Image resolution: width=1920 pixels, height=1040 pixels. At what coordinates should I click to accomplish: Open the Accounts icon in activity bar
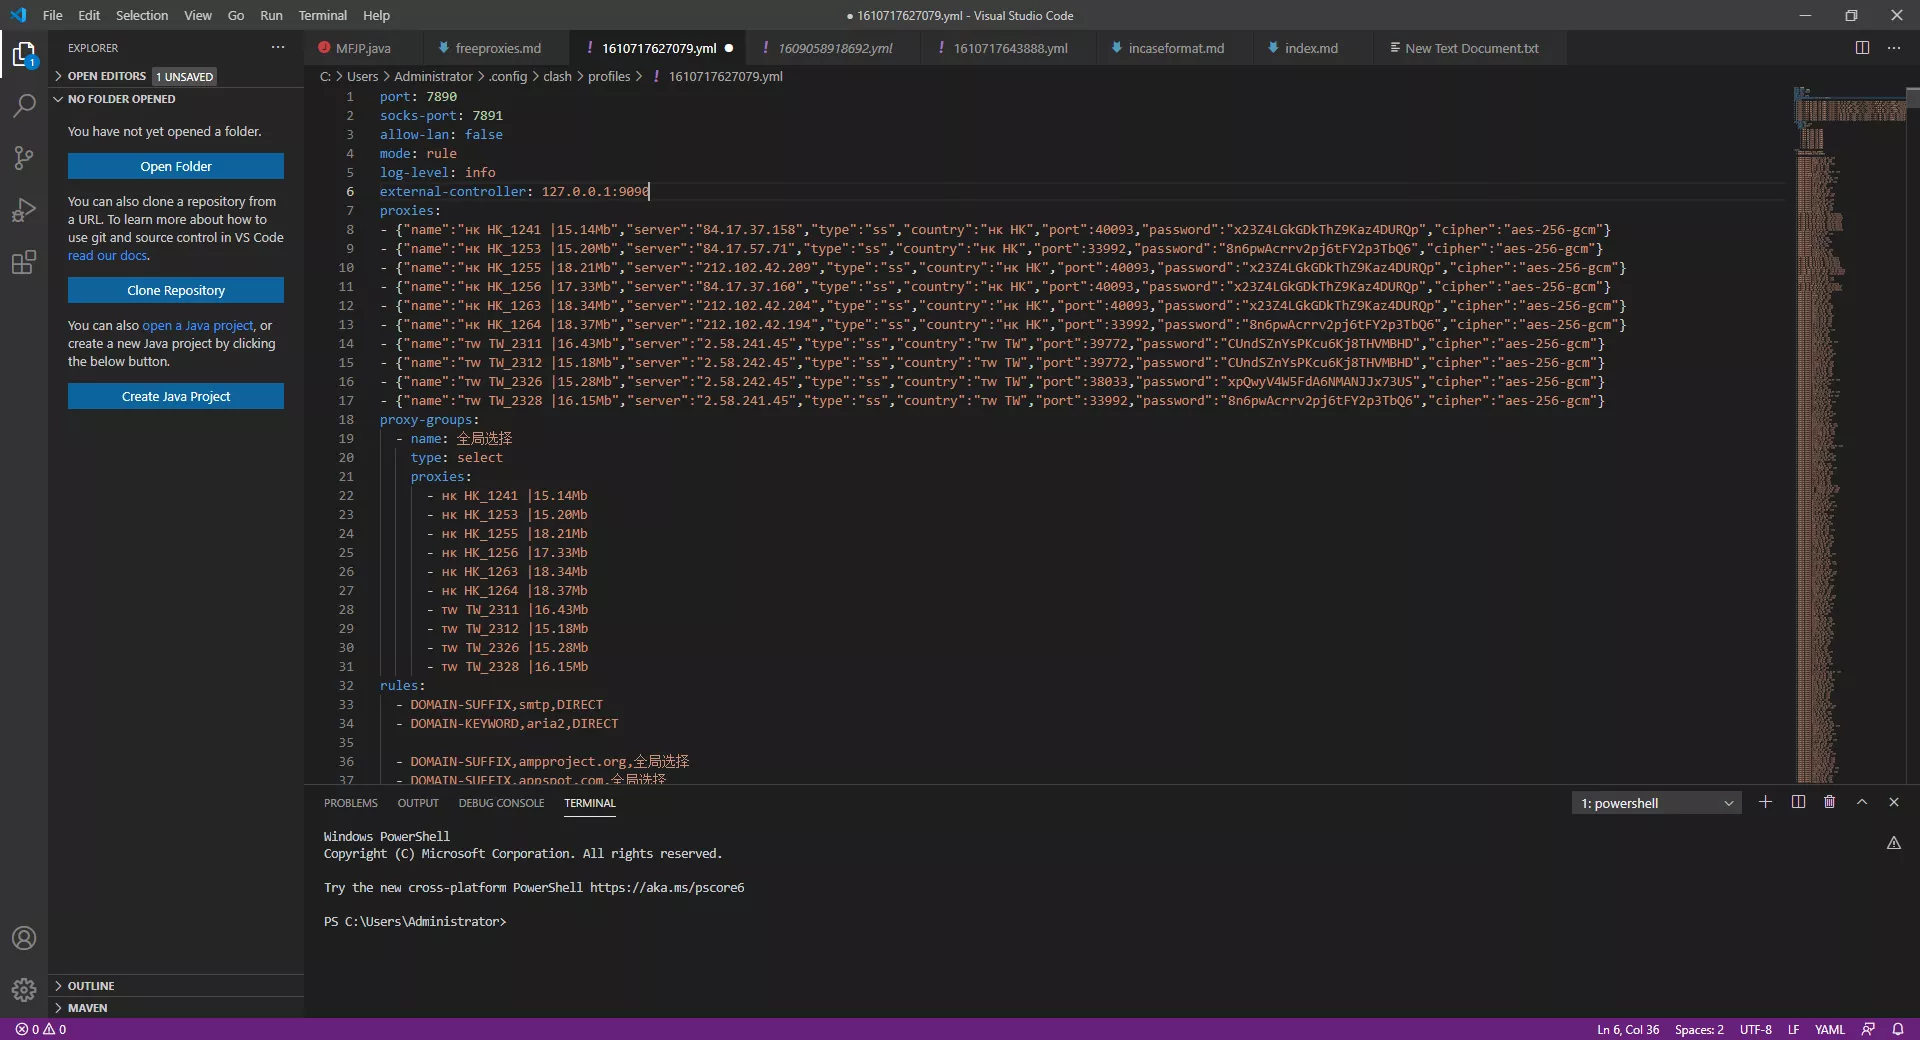[24, 938]
